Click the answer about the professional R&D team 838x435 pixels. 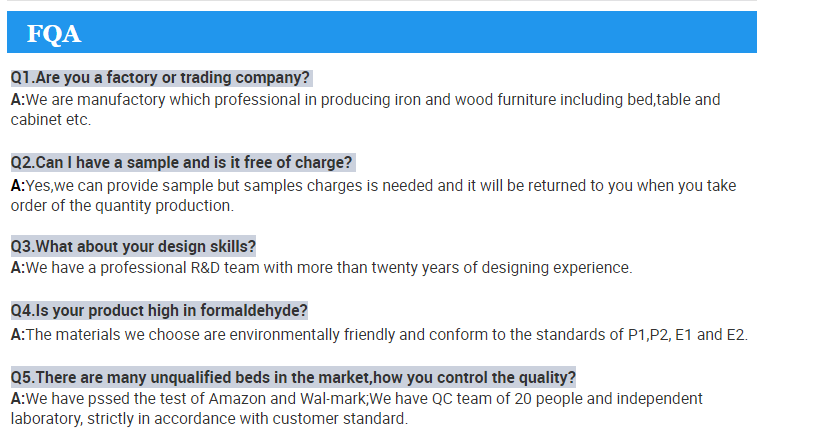(x=330, y=268)
